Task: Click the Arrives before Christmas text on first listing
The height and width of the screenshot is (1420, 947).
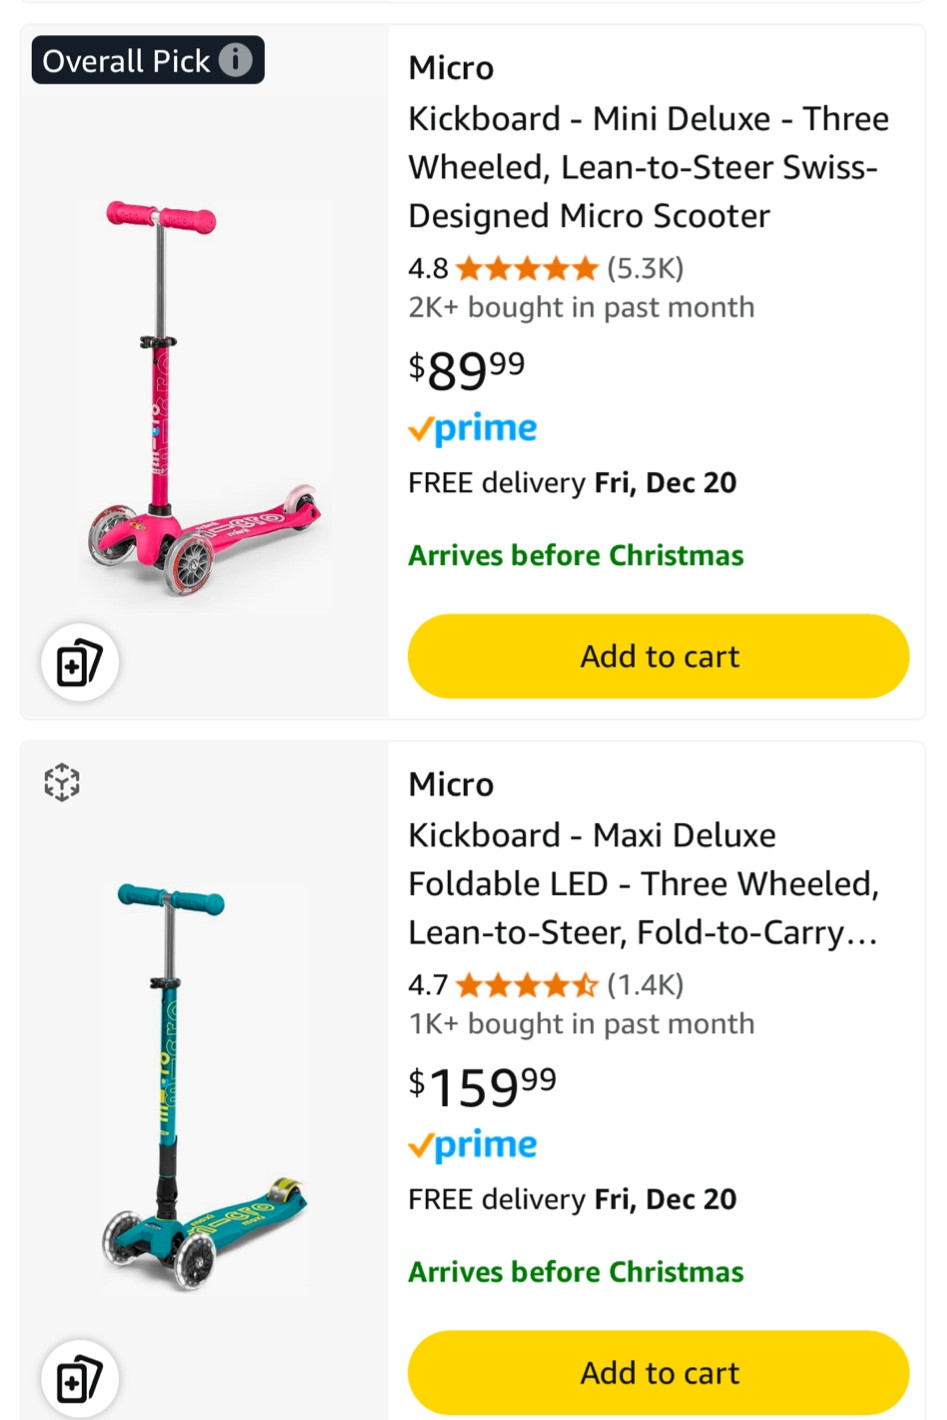Action: pyautogui.click(x=575, y=555)
